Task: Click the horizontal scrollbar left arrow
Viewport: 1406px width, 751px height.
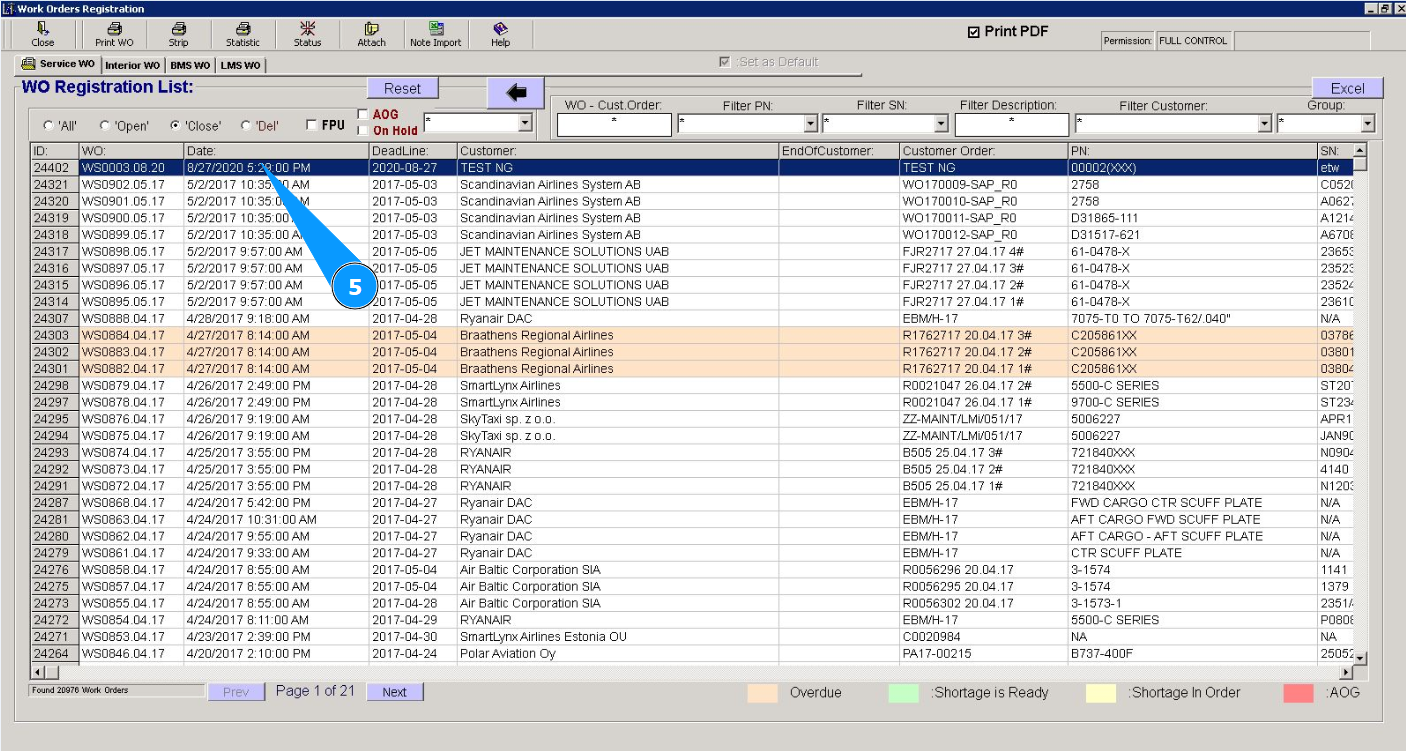Action: coord(39,673)
